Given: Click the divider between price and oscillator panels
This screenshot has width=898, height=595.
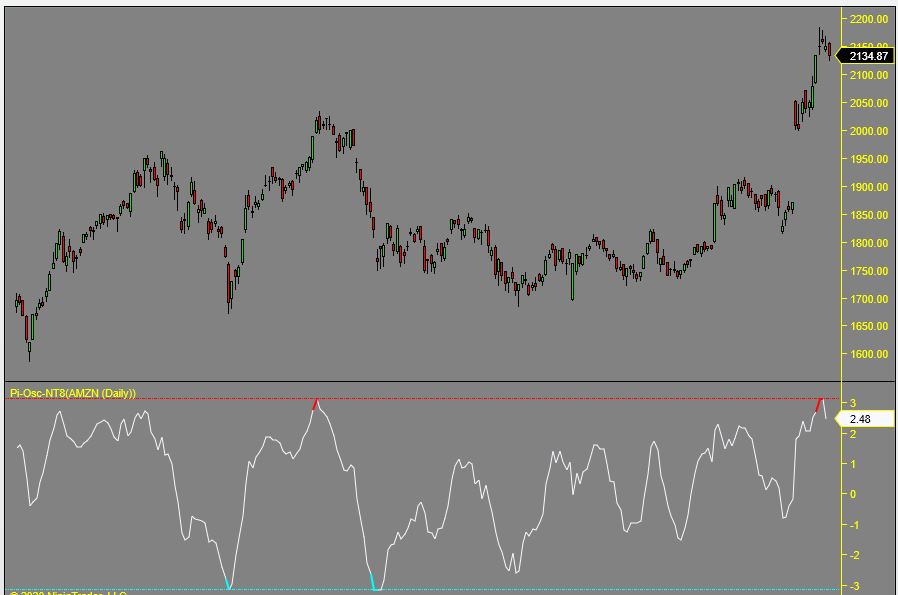Looking at the screenshot, I should 420,382.
